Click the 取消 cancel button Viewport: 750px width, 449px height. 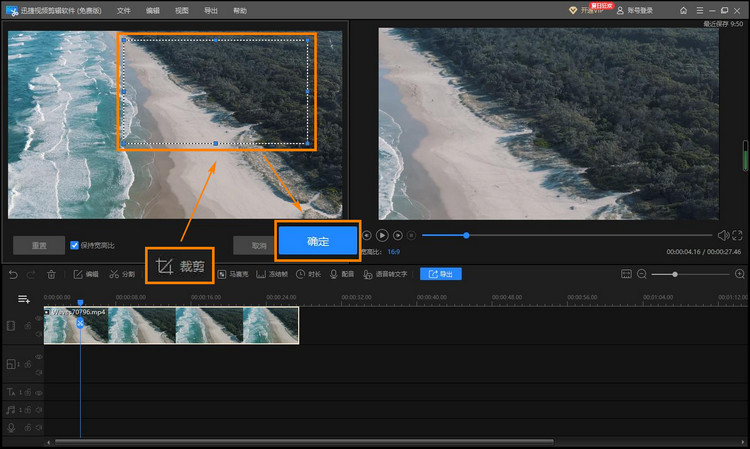[255, 245]
